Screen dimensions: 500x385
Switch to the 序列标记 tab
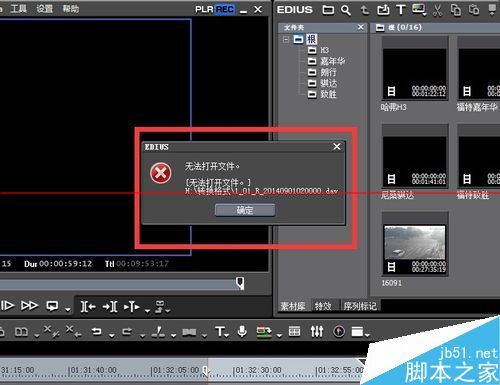click(x=360, y=306)
